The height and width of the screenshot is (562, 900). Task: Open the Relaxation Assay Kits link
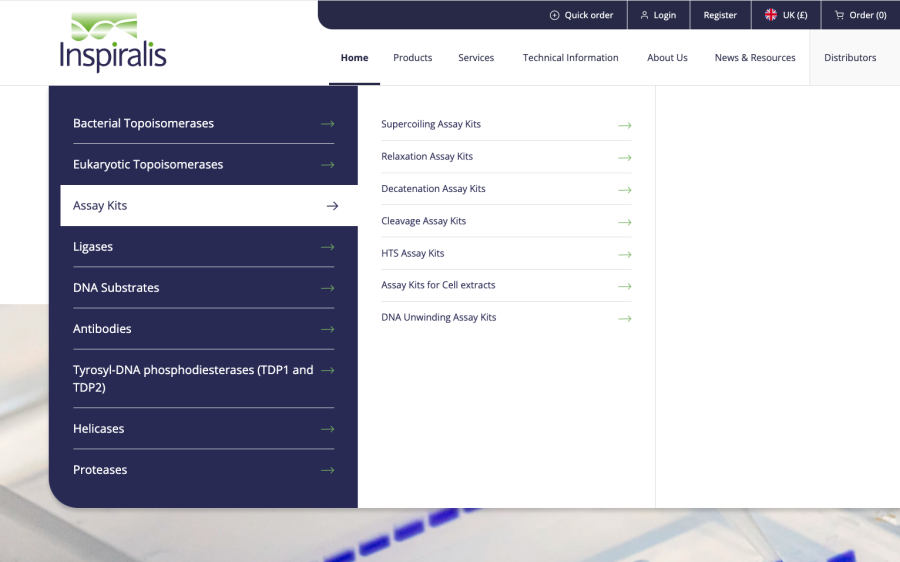coord(427,157)
